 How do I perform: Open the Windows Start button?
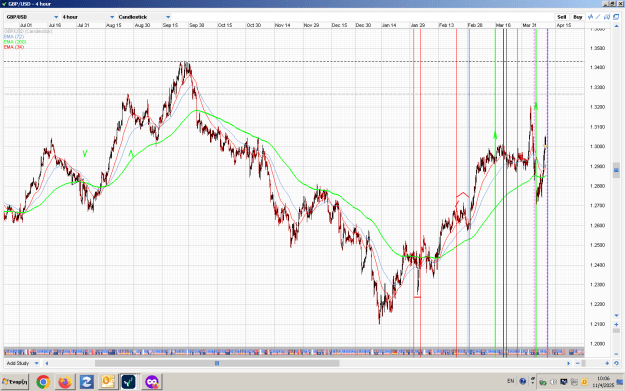(x=15, y=382)
